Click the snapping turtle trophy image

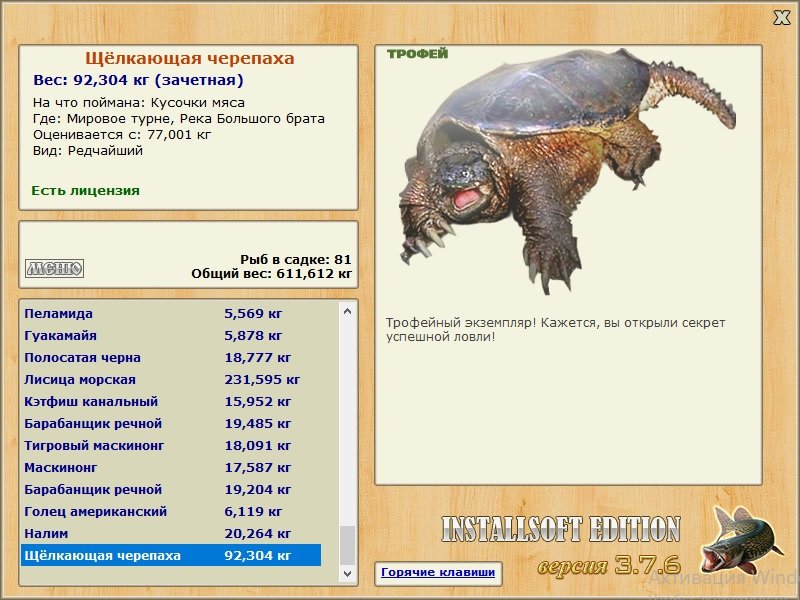567,171
